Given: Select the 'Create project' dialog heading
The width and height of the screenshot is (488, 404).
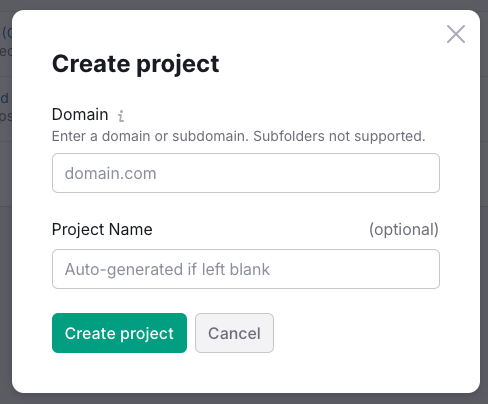Looking at the screenshot, I should [x=136, y=64].
